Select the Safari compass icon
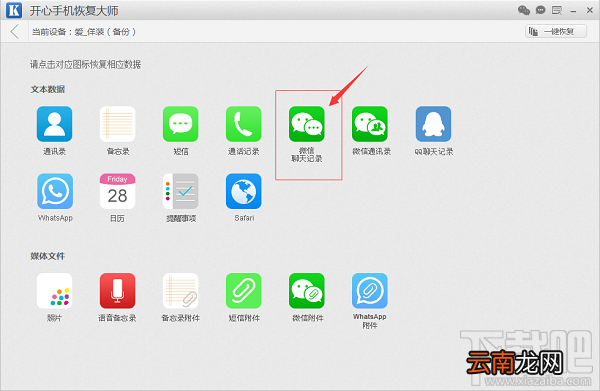This screenshot has width=600, height=391. [x=244, y=191]
